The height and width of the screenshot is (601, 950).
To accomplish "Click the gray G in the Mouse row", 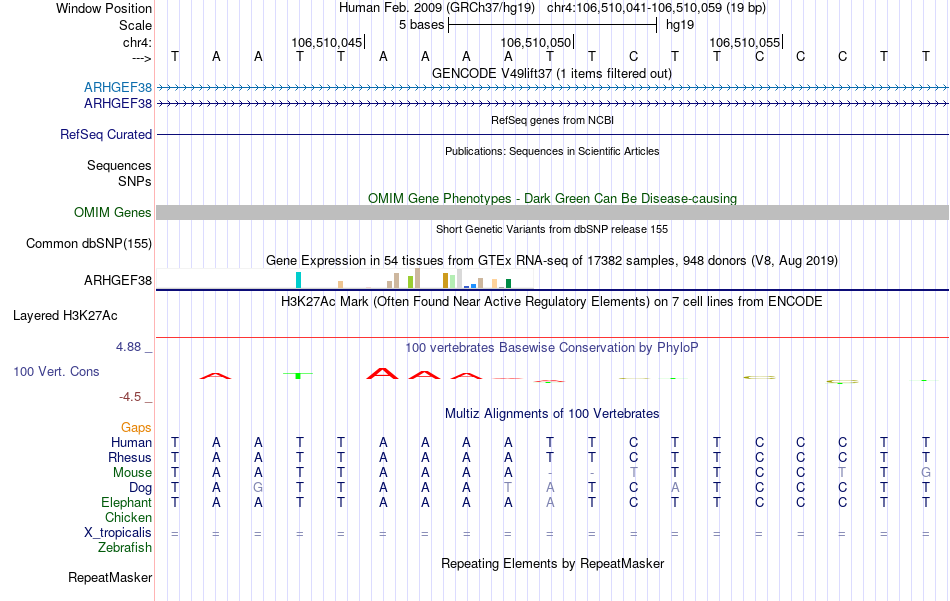I will pos(926,473).
